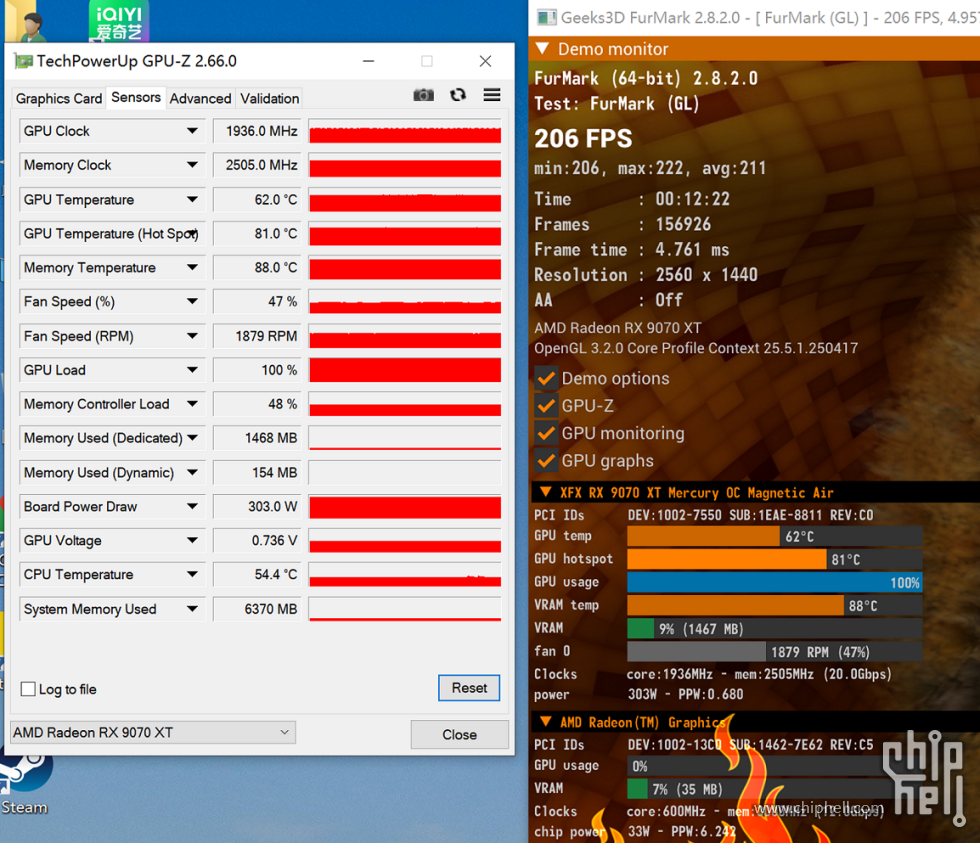Toggle the Demo options checkbox in FurMark
This screenshot has width=980, height=843.
coord(546,379)
